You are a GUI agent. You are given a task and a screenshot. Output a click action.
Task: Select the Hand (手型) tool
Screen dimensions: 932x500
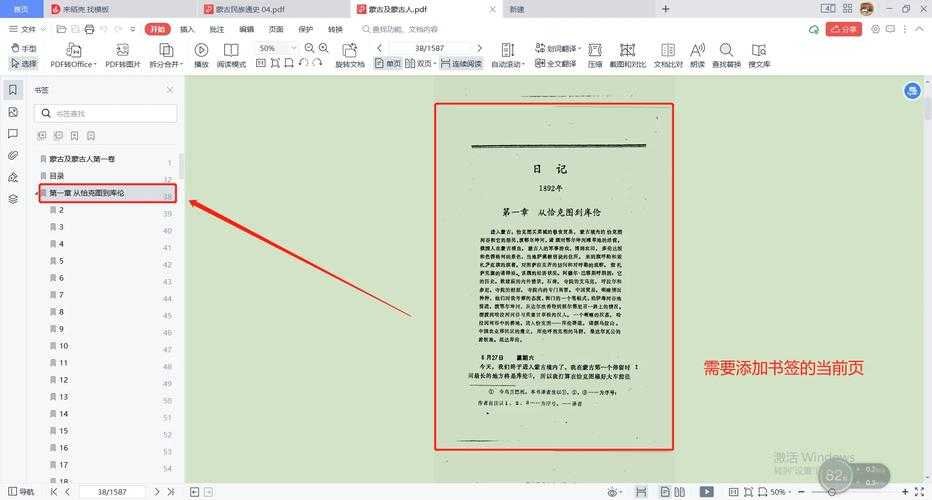coord(24,48)
